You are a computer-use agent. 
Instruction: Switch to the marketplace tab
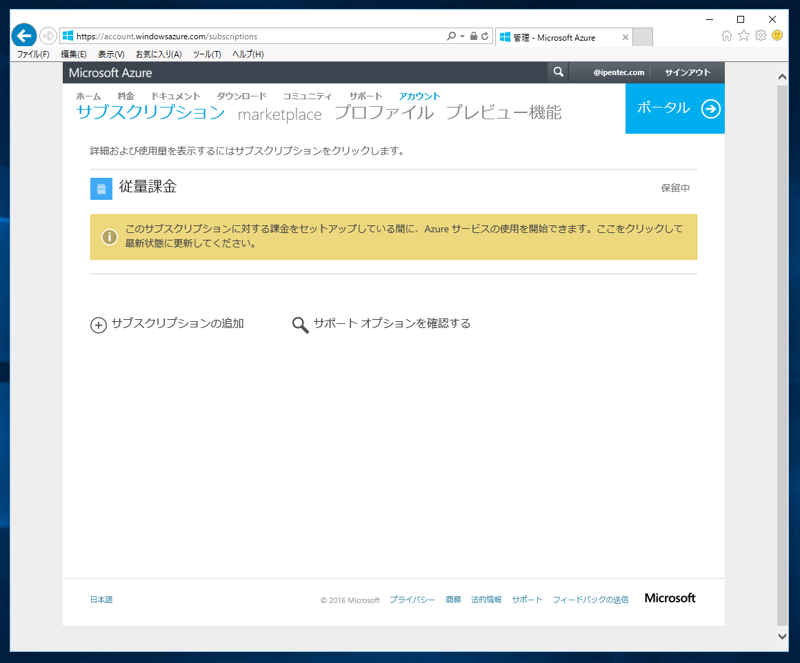point(280,114)
